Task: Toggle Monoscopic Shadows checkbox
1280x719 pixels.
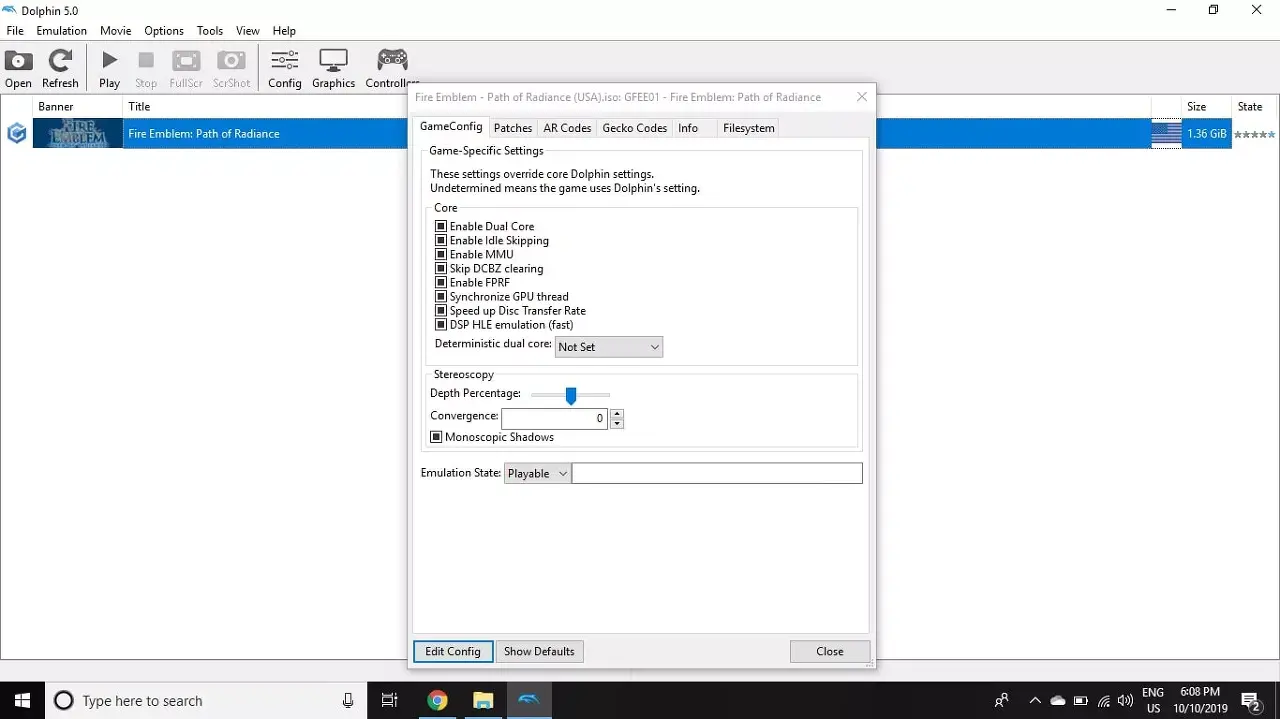Action: coord(436,437)
